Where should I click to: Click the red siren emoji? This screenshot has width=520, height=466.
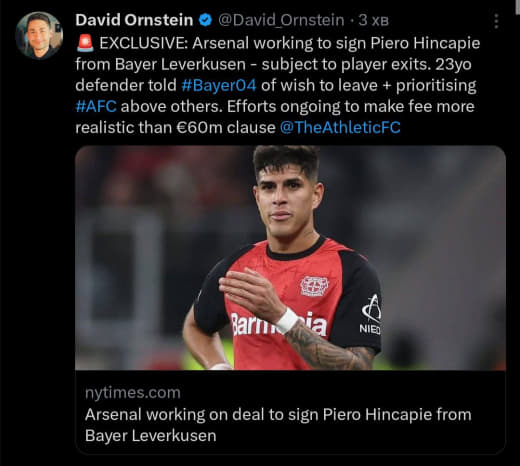click(x=85, y=44)
